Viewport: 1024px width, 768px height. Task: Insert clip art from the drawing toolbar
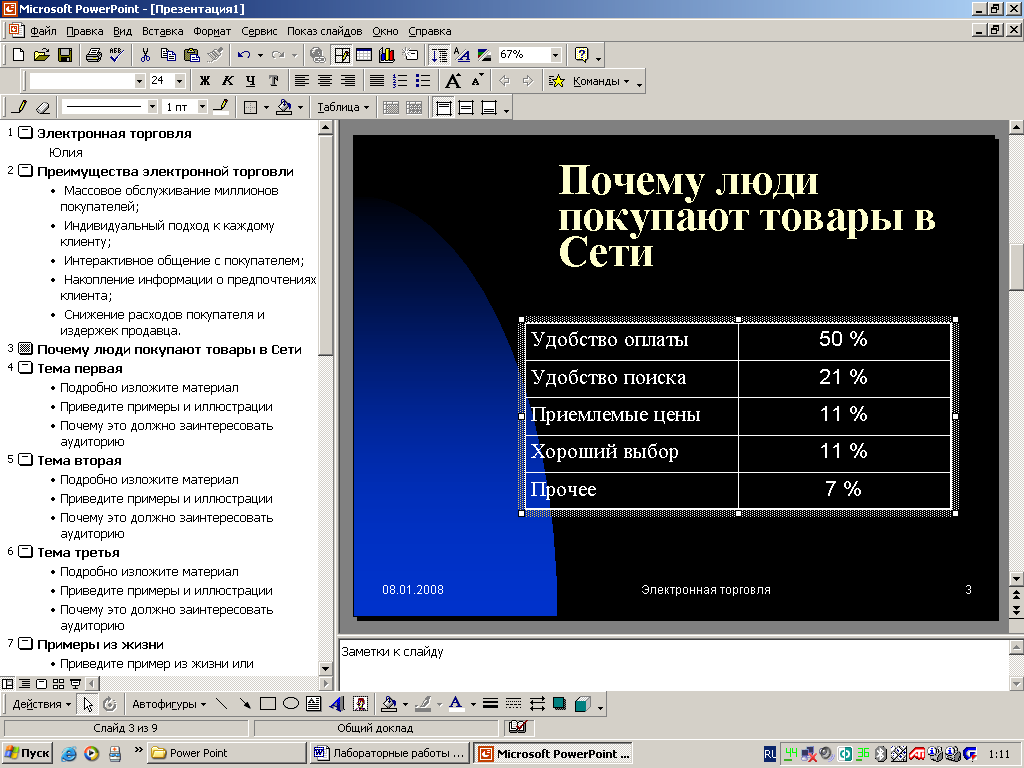click(360, 704)
